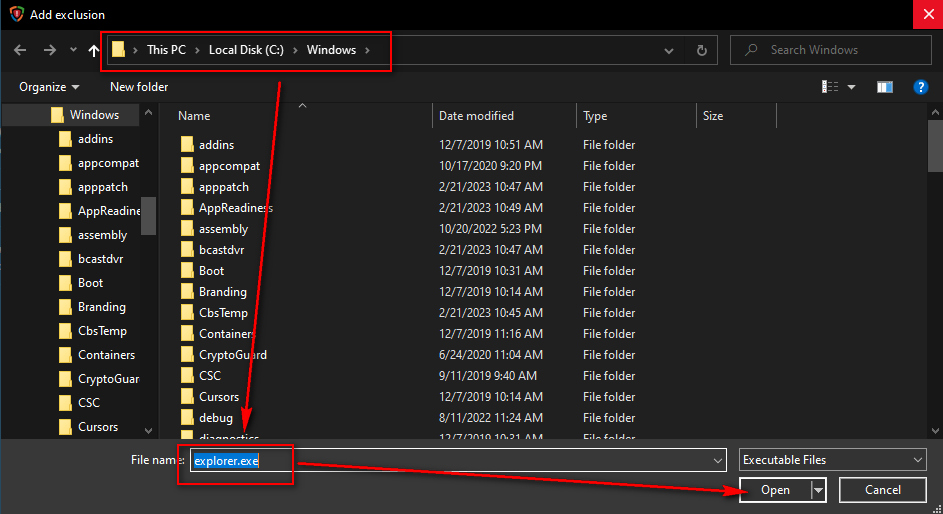Click CryptoGuard folder icon in file list
This screenshot has height=514, width=943.
pyautogui.click(x=188, y=355)
